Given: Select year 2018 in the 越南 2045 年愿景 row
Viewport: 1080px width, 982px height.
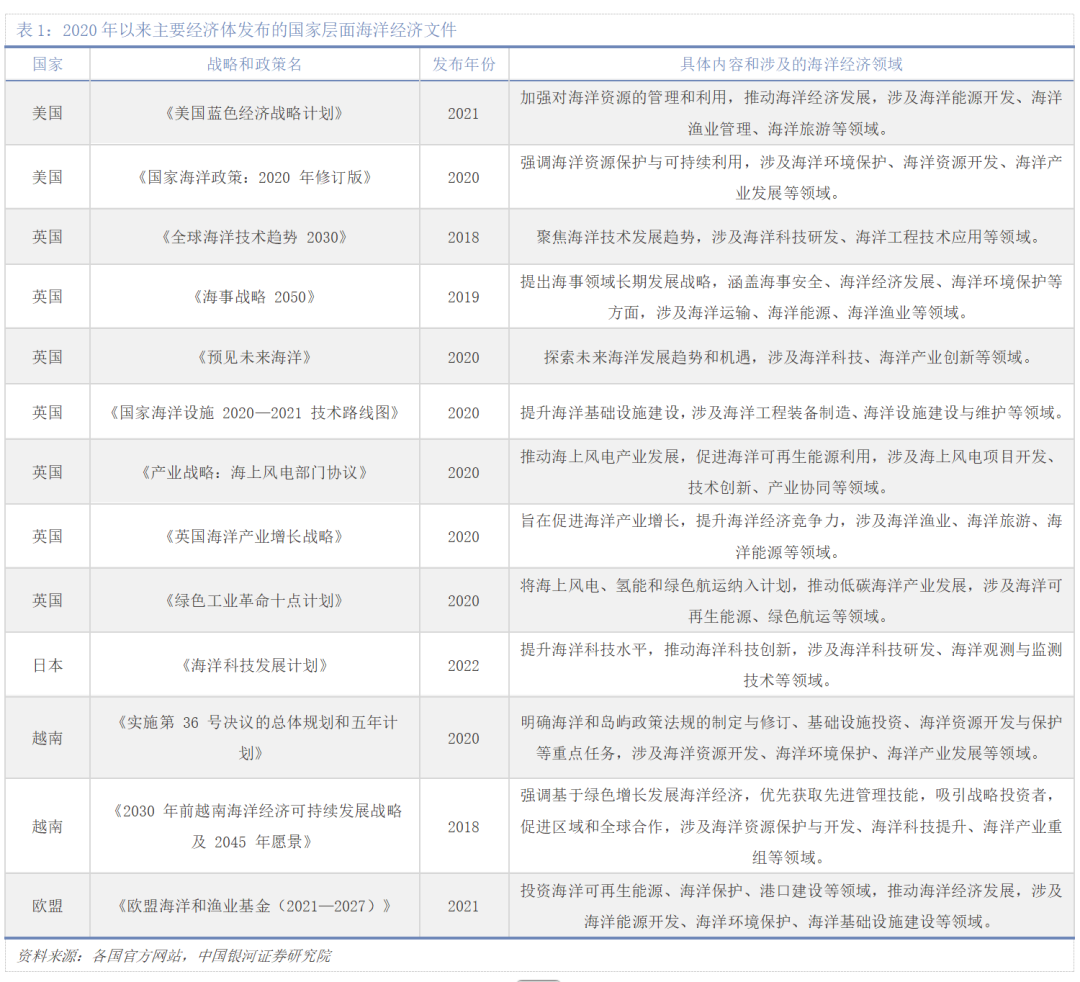Looking at the screenshot, I should (x=464, y=827).
